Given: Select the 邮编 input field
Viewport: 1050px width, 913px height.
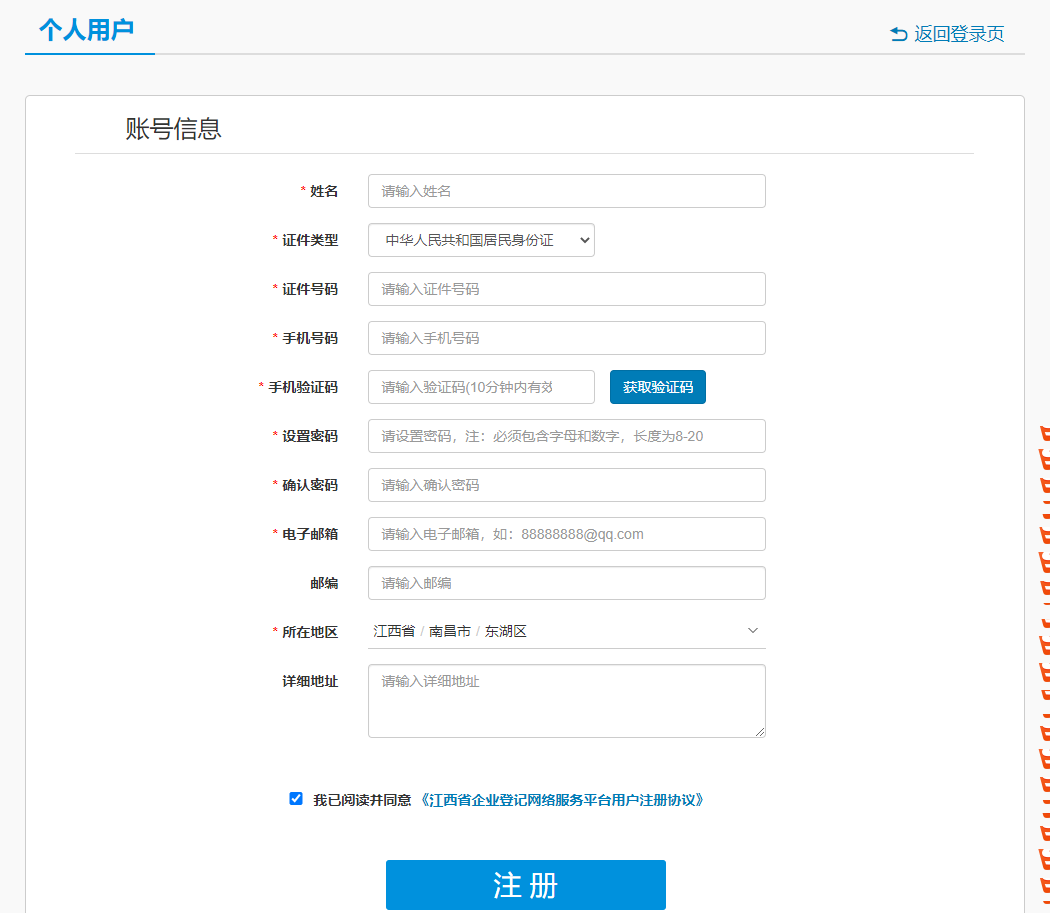Looking at the screenshot, I should click(x=566, y=583).
